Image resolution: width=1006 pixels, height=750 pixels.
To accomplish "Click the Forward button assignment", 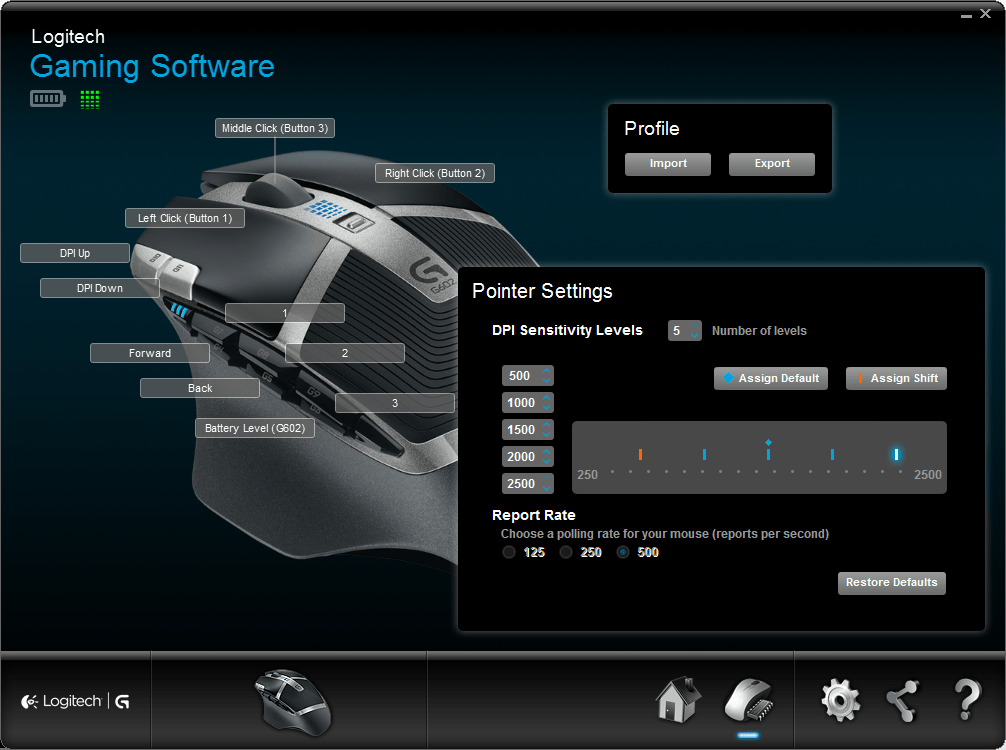I will (x=150, y=353).
